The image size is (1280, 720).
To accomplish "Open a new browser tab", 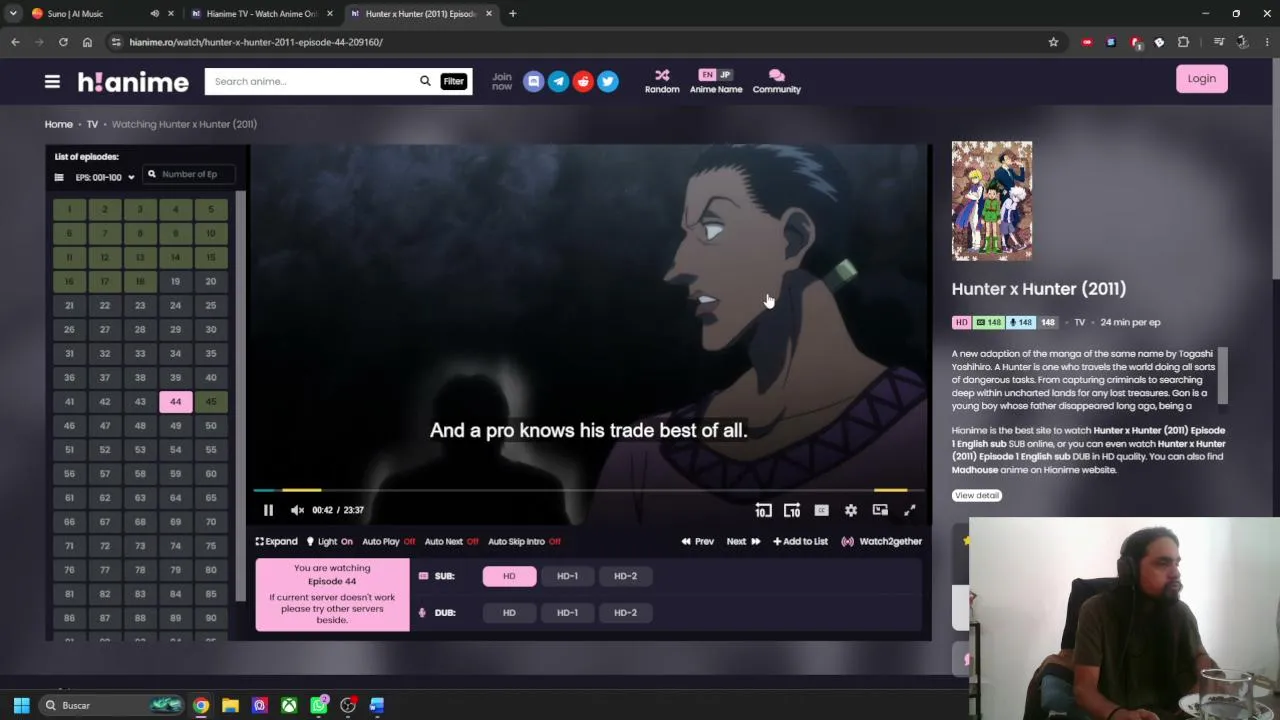I will 512,14.
